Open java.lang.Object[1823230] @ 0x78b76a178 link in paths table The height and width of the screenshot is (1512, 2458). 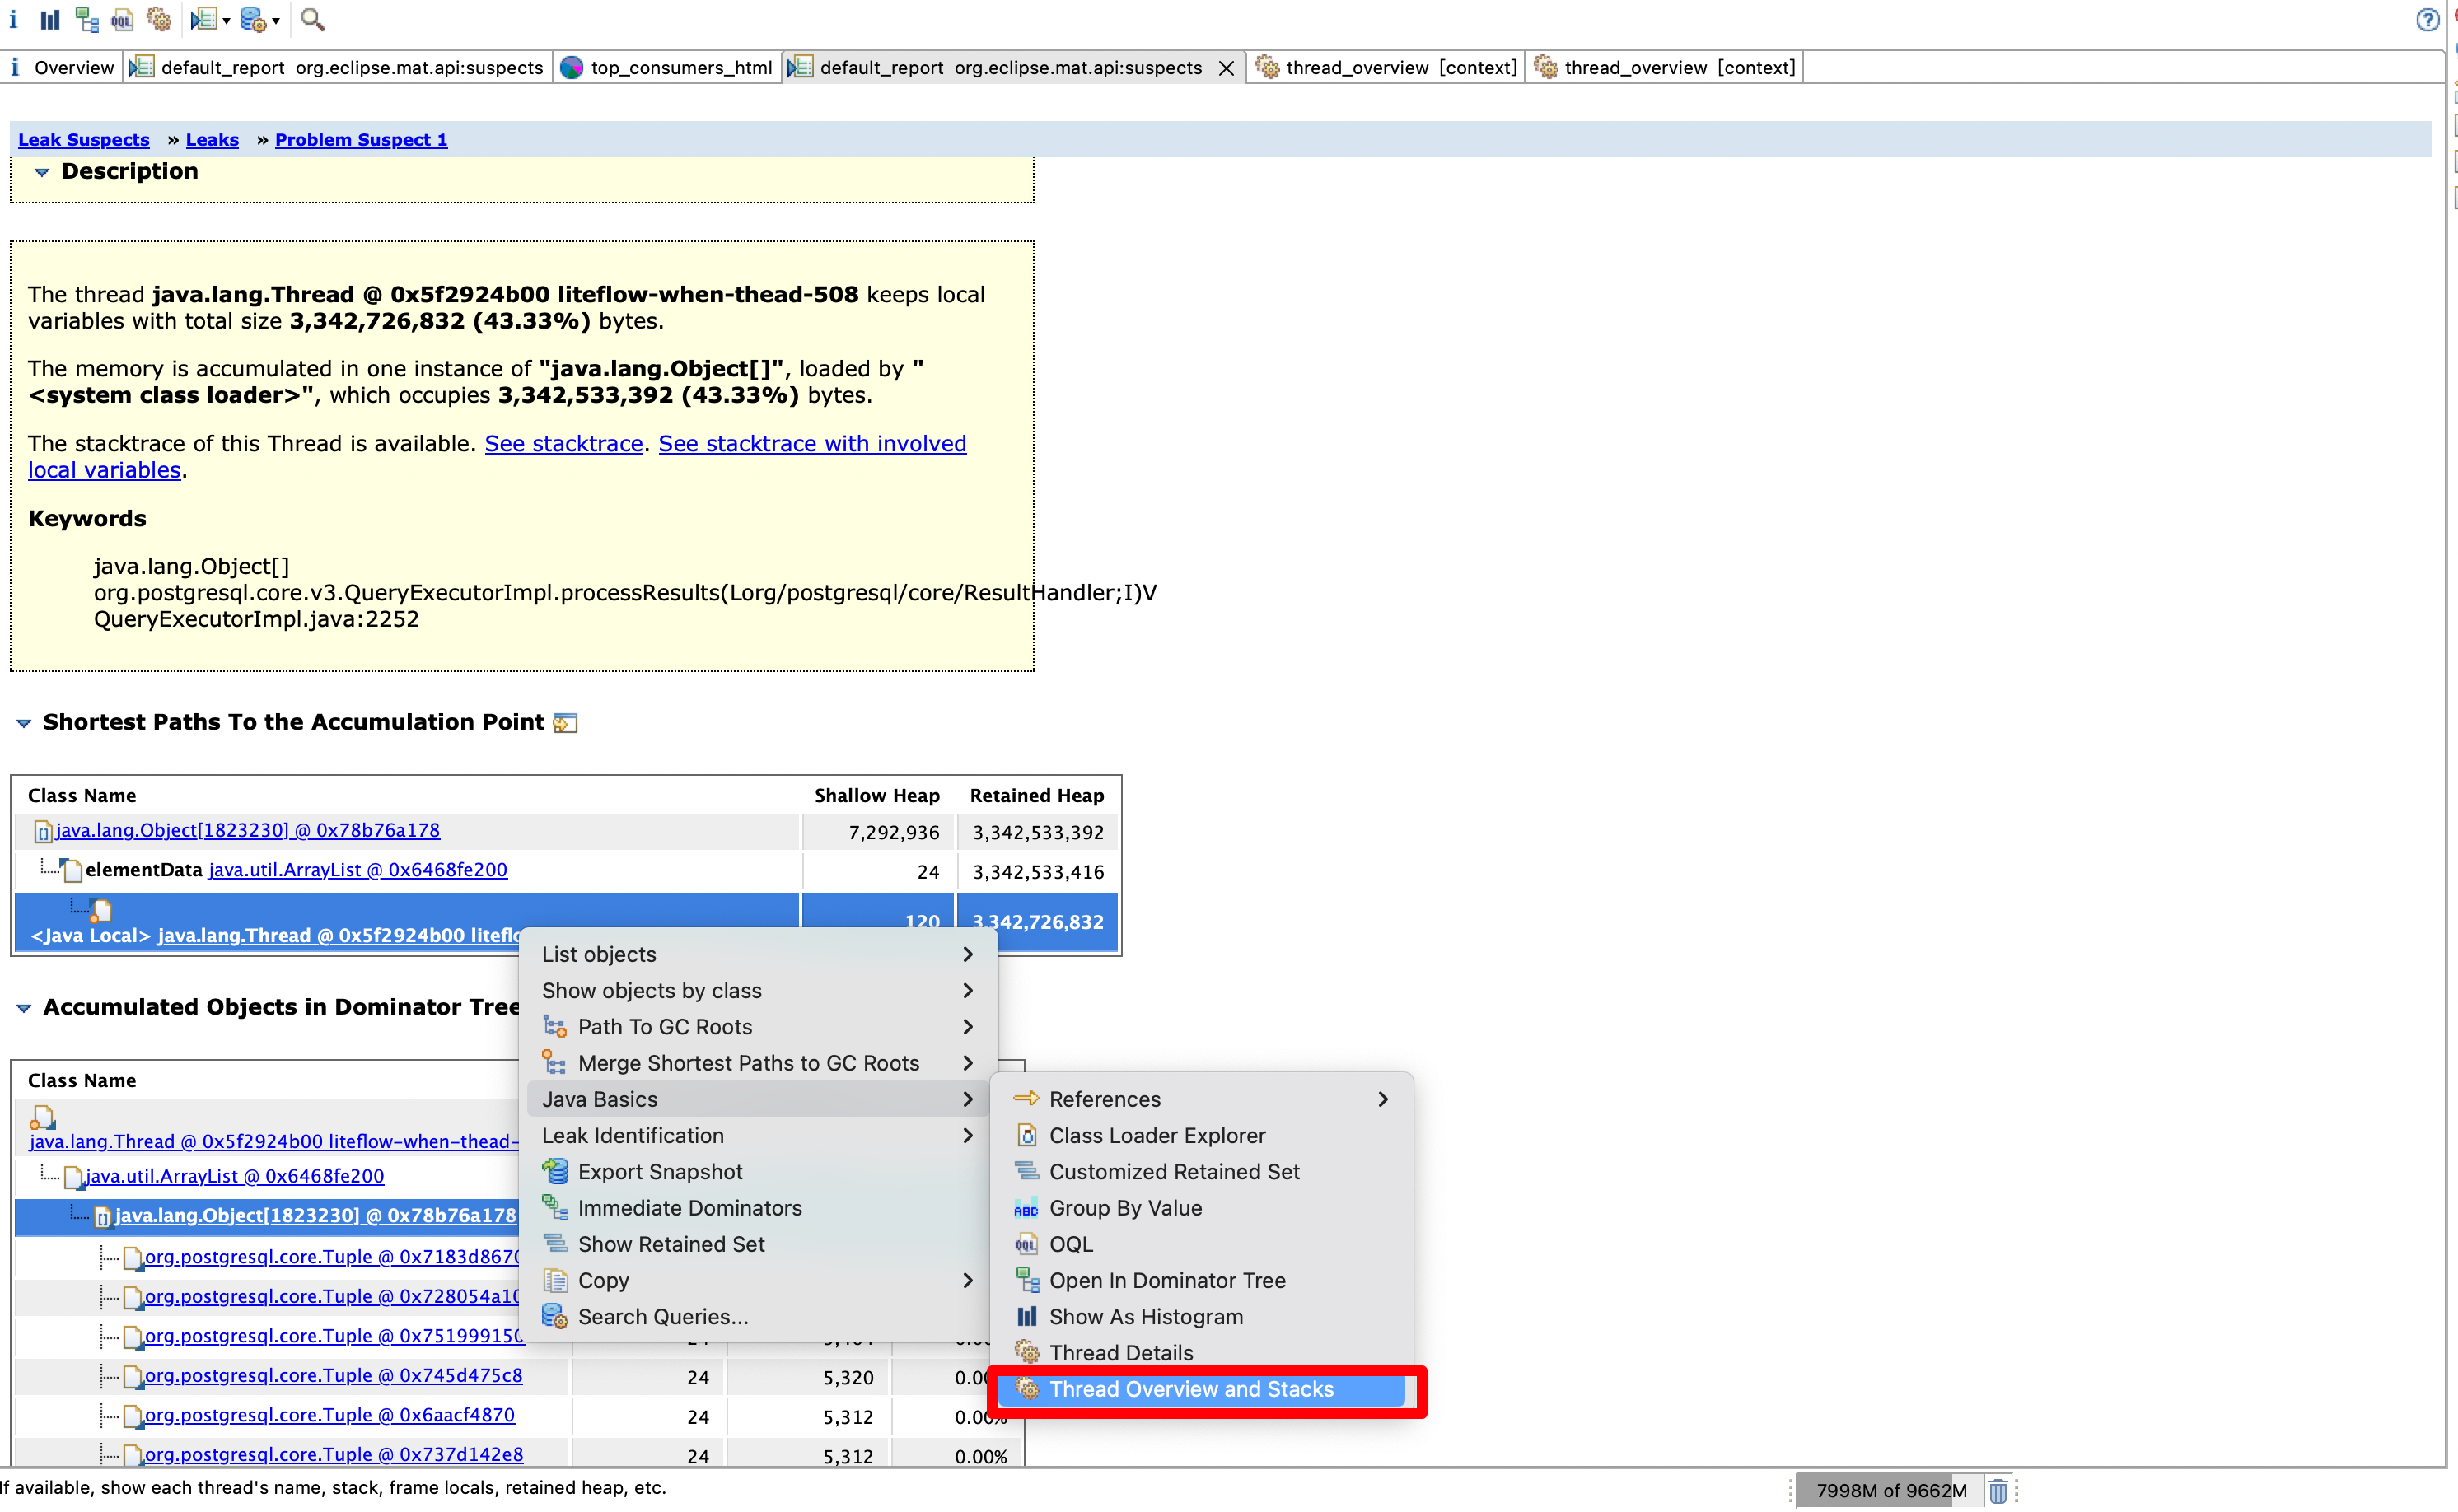tap(247, 830)
